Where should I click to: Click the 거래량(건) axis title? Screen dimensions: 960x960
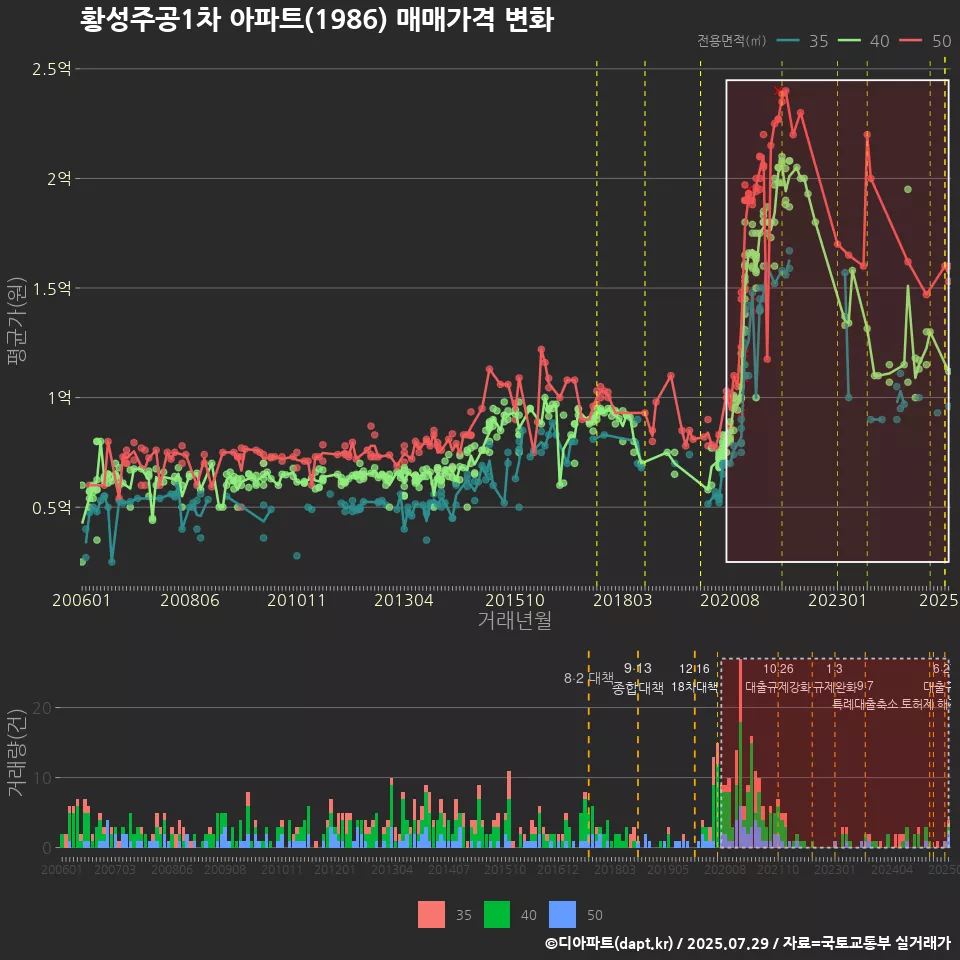[x=17, y=752]
